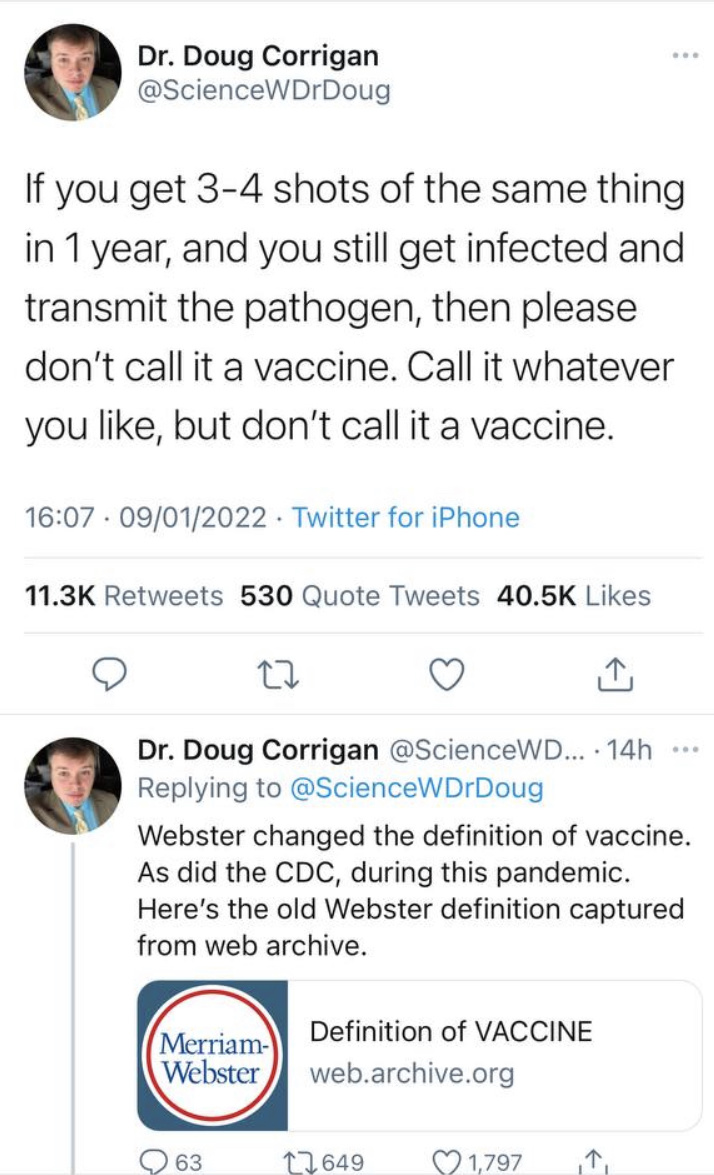
Task: Retweet the reply showing 649 retweets
Action: (x=323, y=1162)
